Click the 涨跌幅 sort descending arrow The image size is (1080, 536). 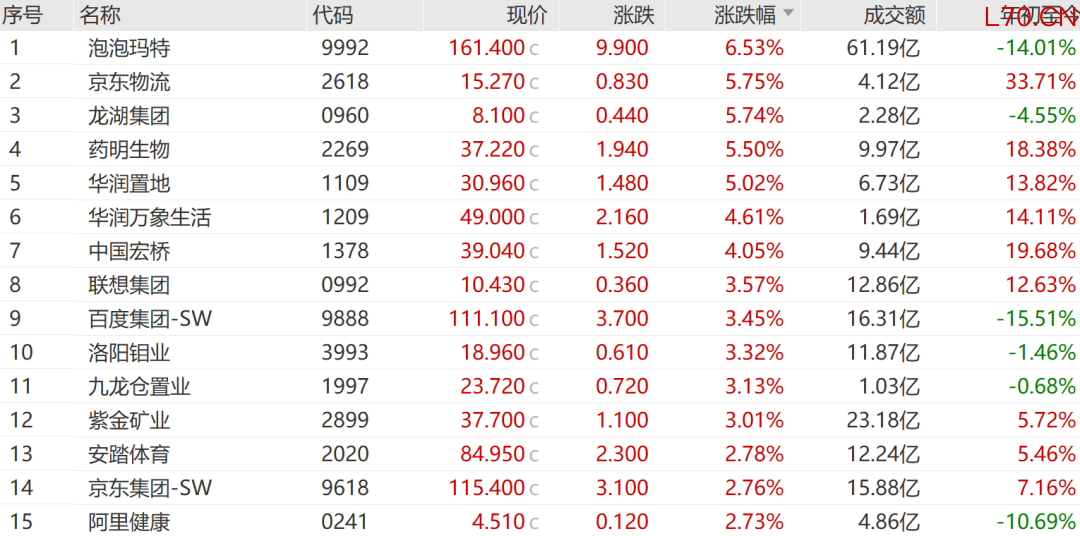pos(788,14)
